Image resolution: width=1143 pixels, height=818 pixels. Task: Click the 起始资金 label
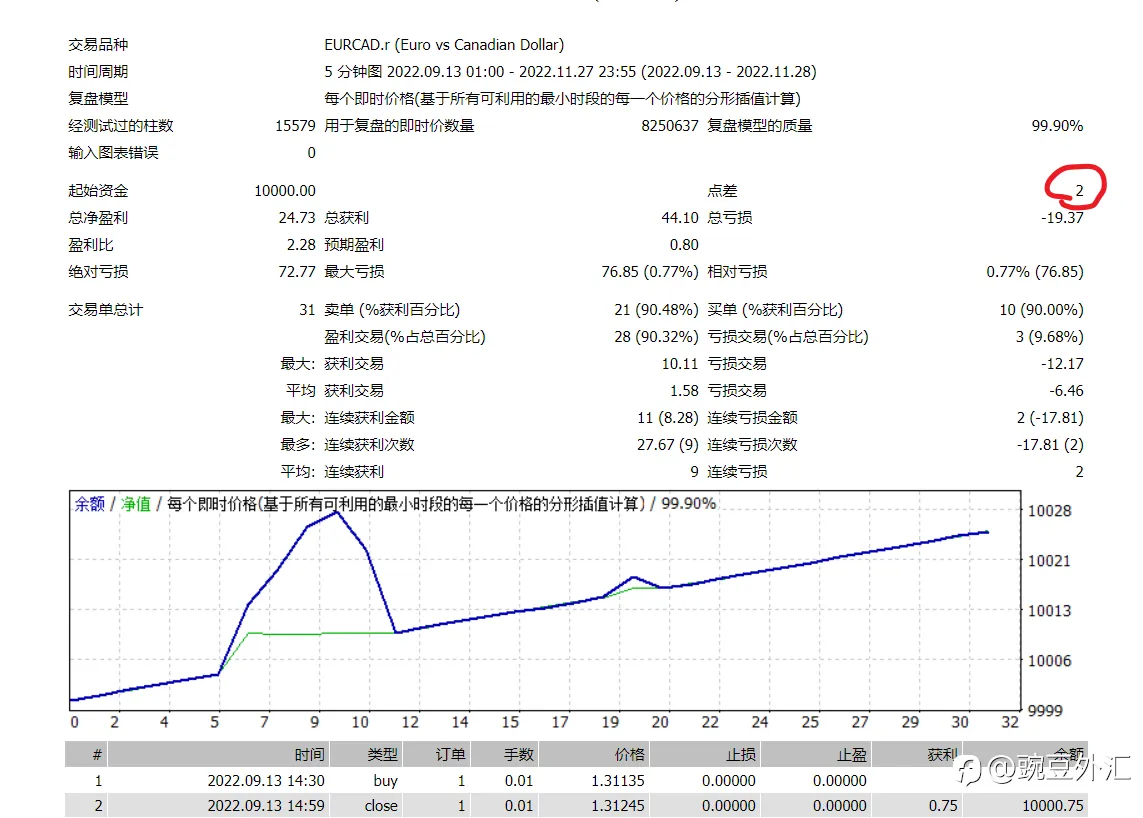98,190
